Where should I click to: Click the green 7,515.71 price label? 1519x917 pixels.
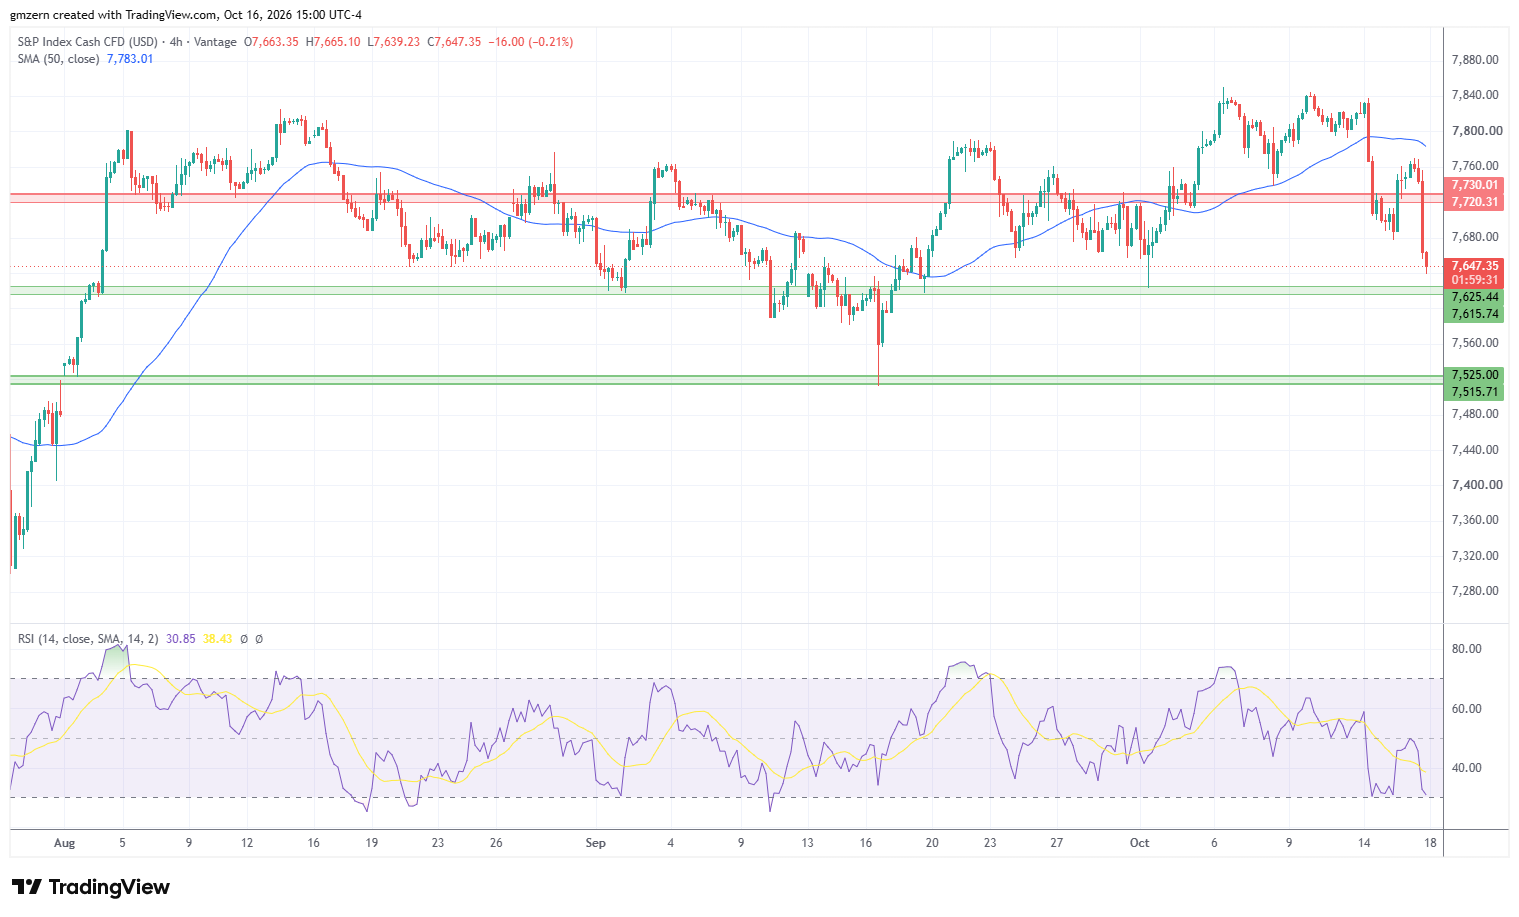coord(1475,392)
